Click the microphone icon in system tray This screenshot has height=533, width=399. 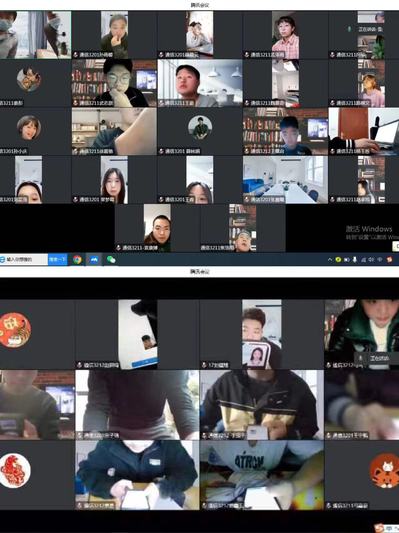tap(354, 260)
